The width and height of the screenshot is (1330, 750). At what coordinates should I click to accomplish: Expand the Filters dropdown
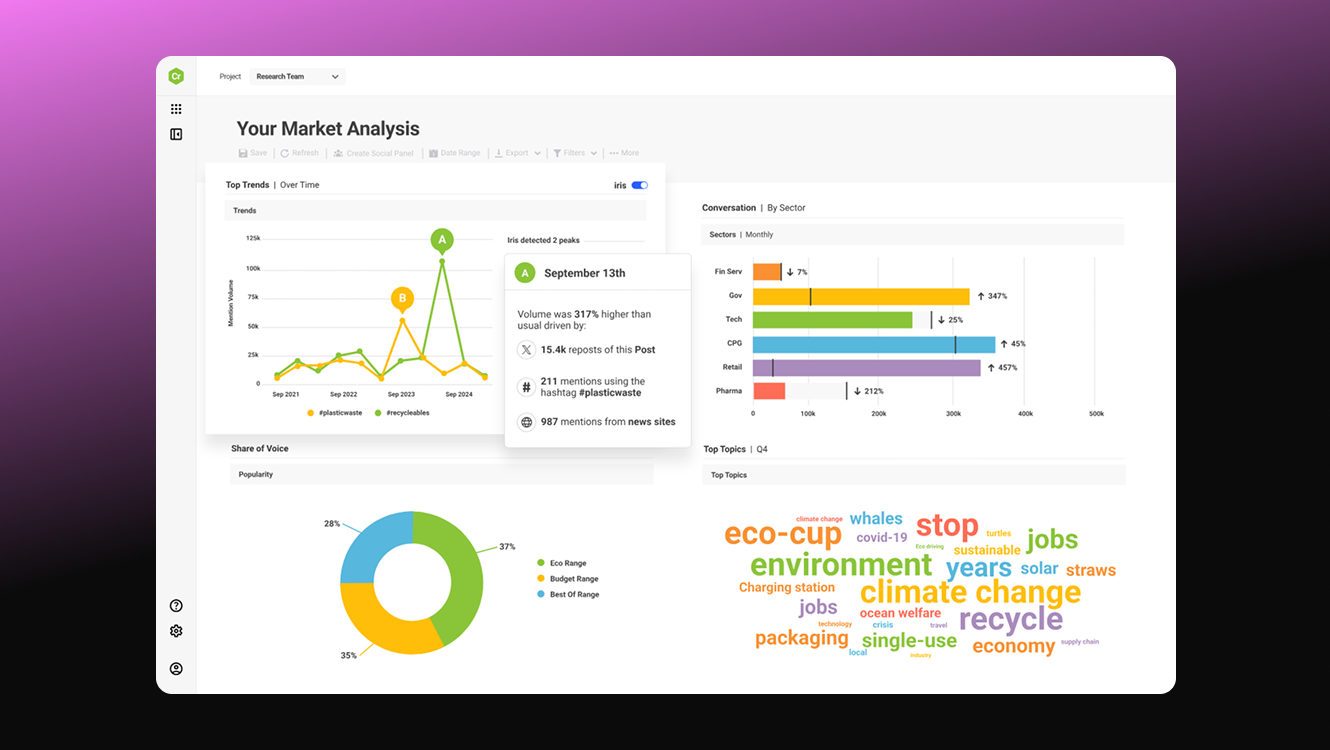coord(575,153)
